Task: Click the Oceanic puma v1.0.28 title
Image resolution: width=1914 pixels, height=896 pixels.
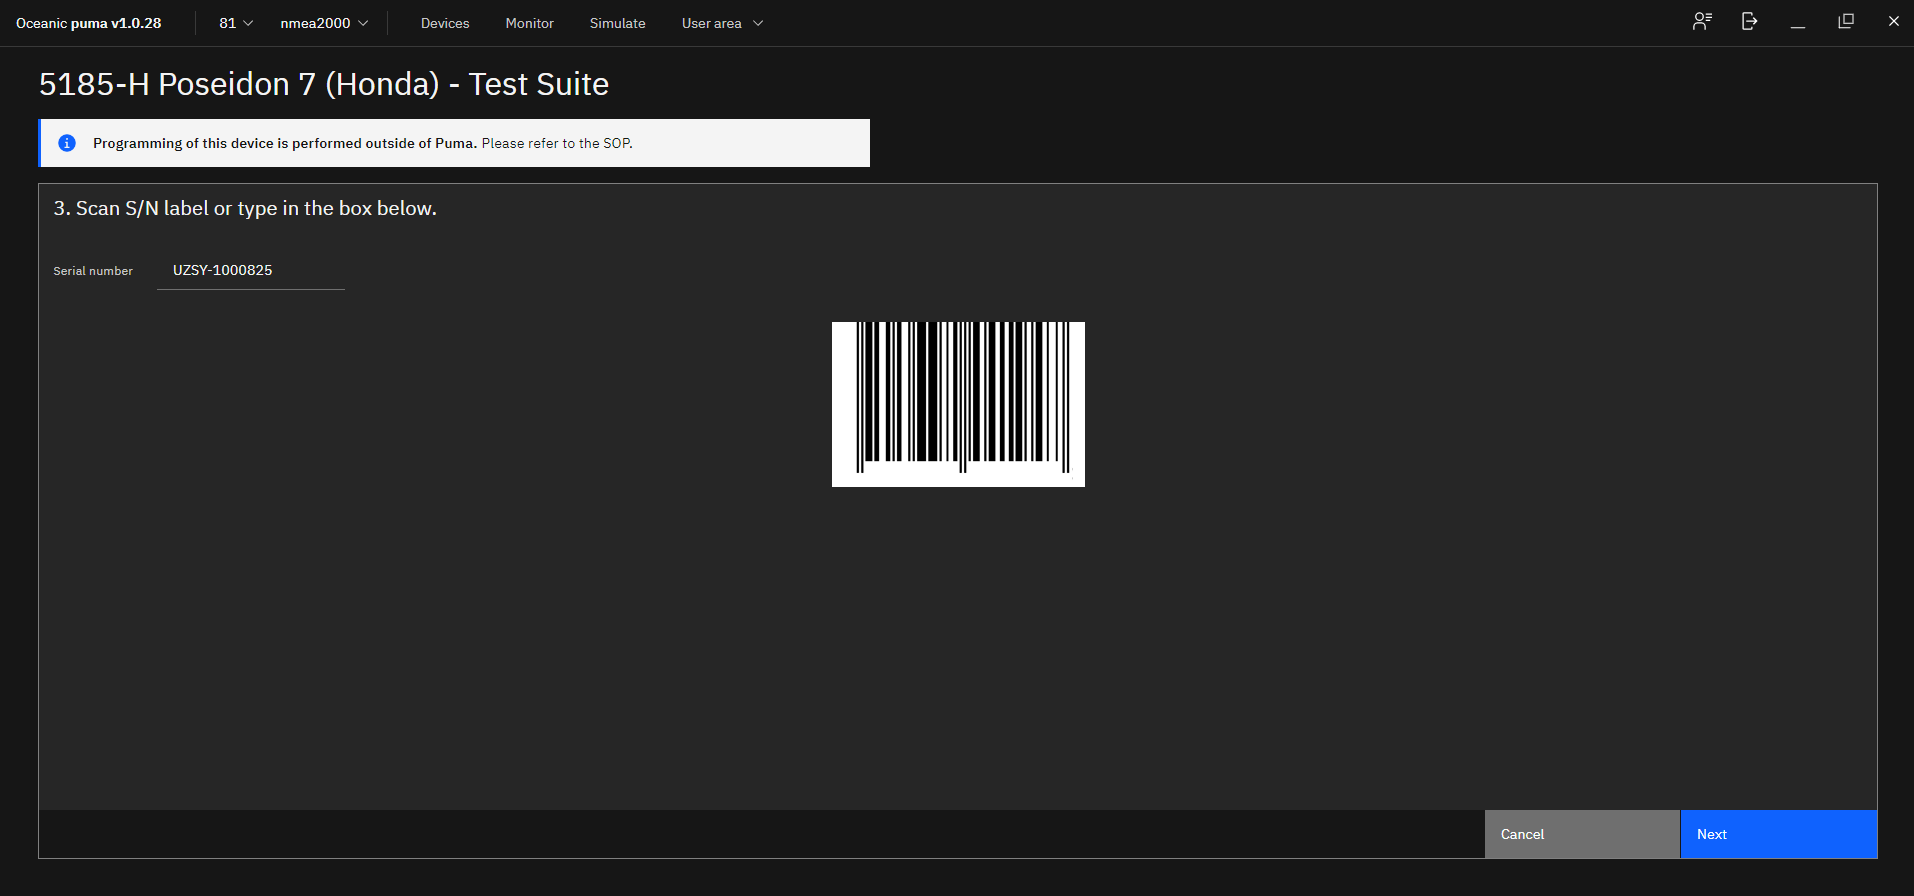Action: pos(89,23)
